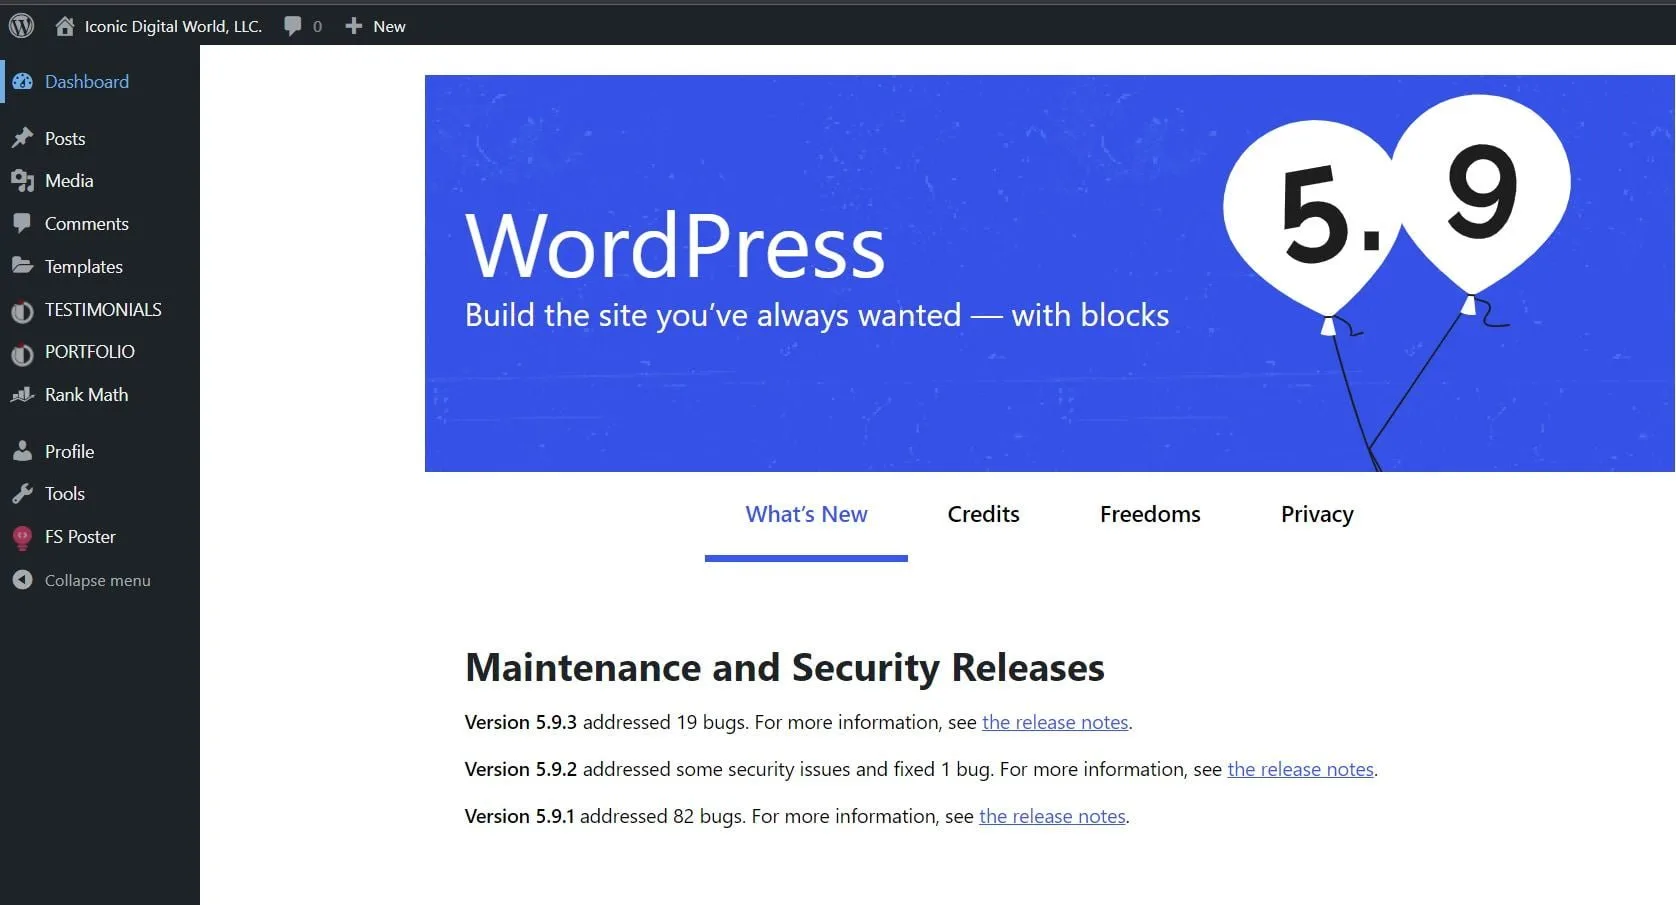
Task: Click the Collapse menu label
Action: 98,581
